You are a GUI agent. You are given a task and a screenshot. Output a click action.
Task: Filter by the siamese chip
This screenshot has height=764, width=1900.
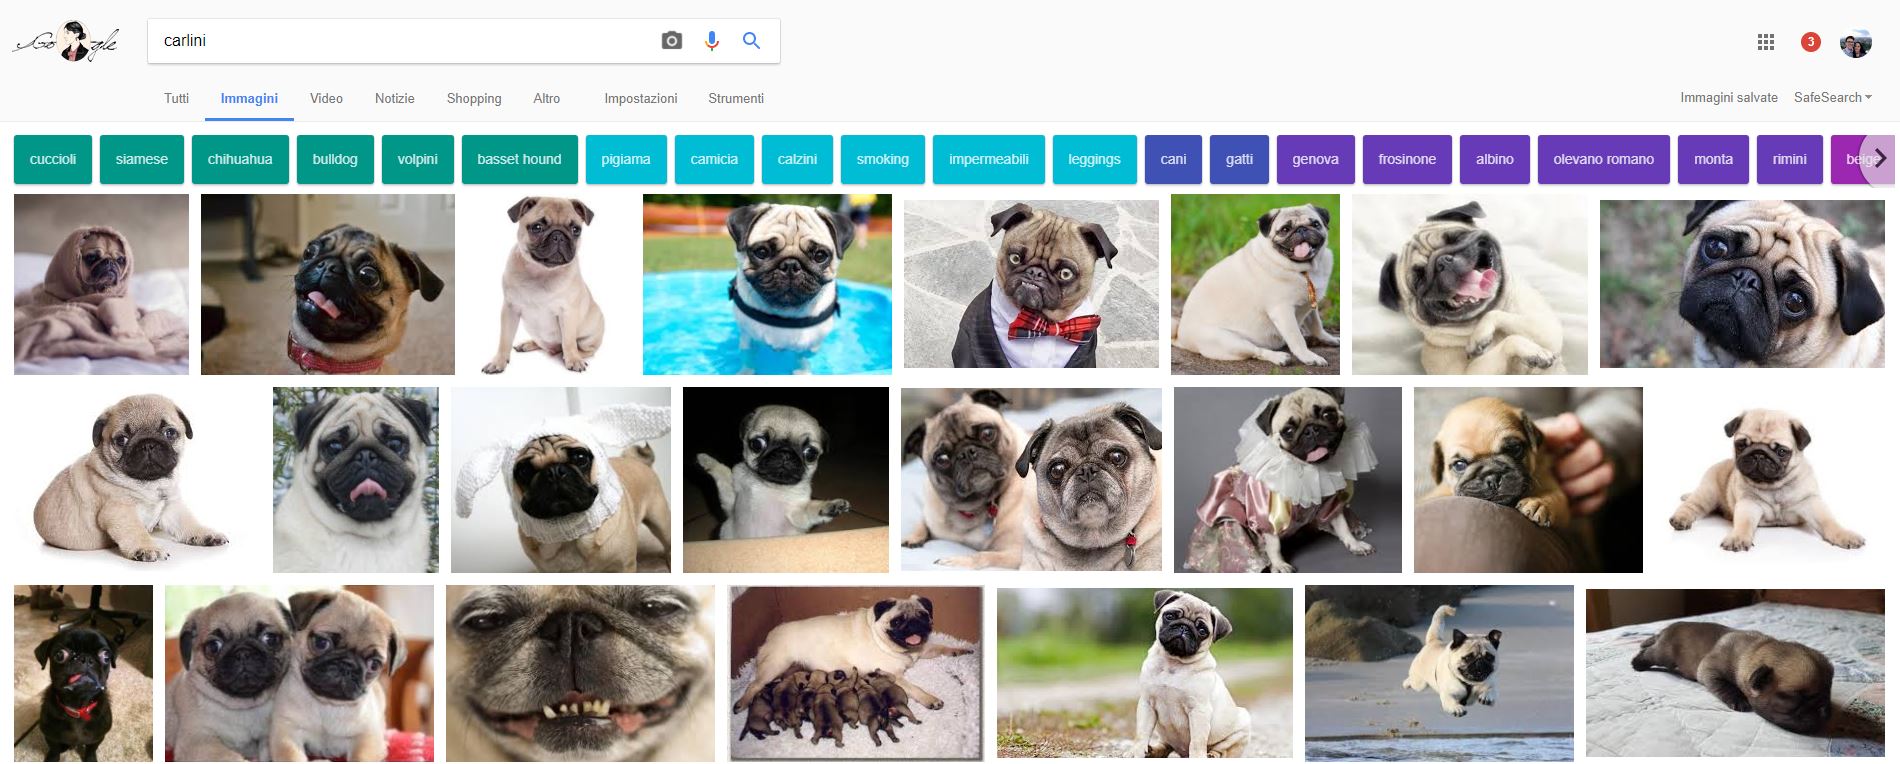coord(142,159)
